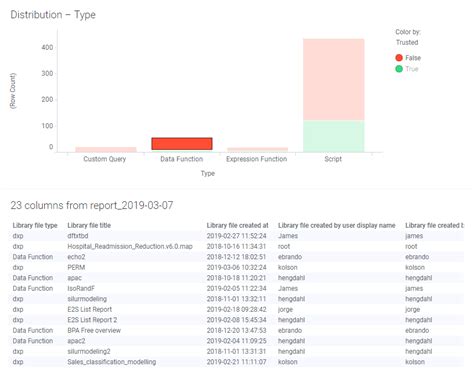Select the apac title cell
The image size is (474, 372).
74,278
